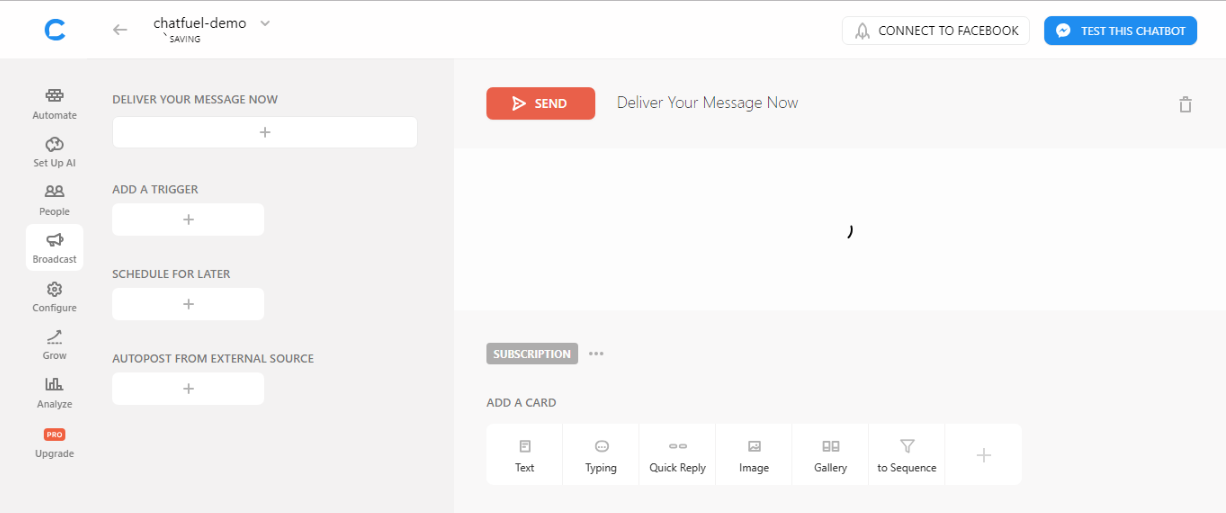Go to the People tab

point(54,200)
